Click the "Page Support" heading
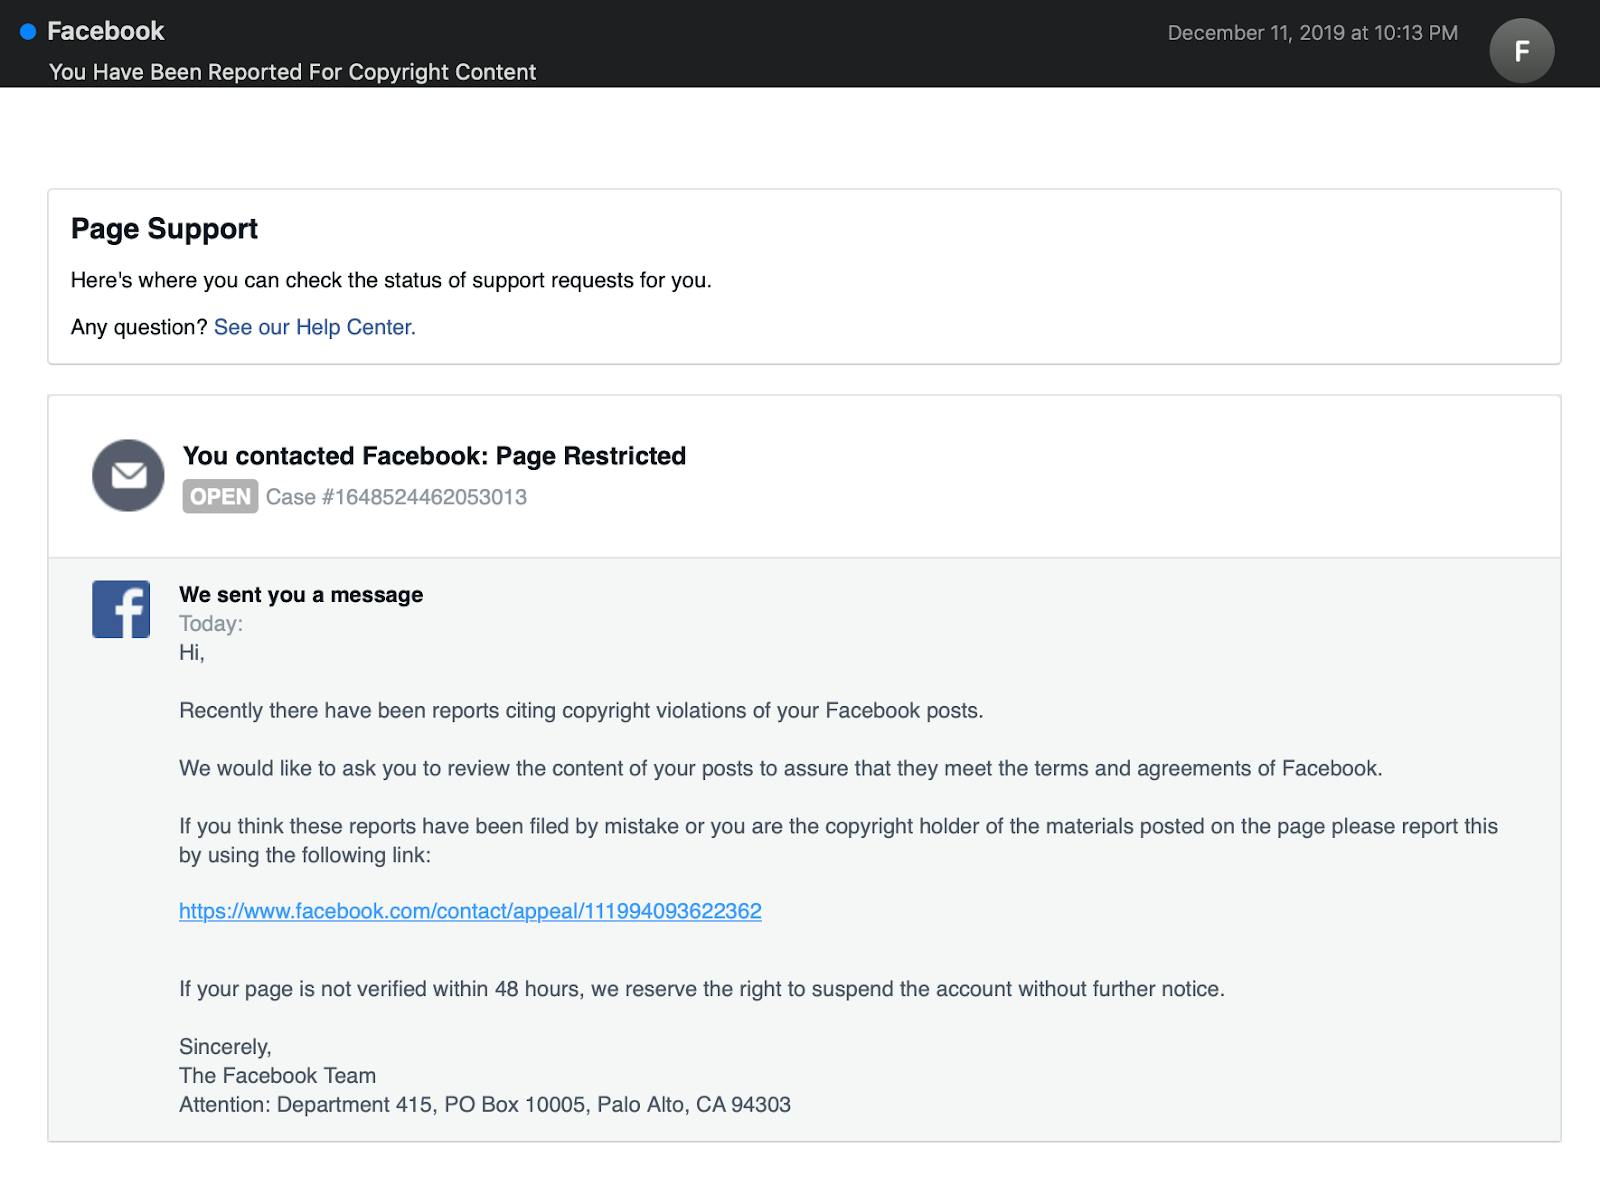 pyautogui.click(x=163, y=228)
